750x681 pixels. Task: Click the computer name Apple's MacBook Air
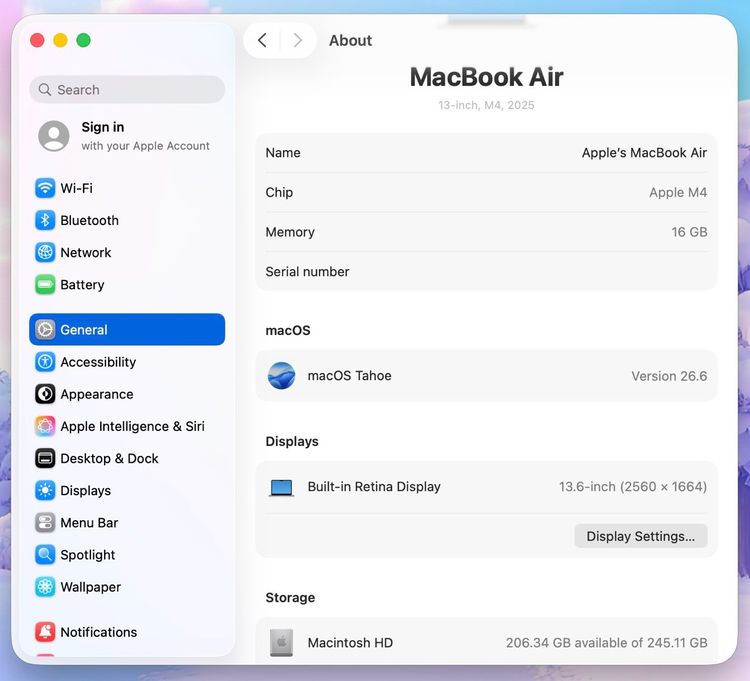coord(644,153)
